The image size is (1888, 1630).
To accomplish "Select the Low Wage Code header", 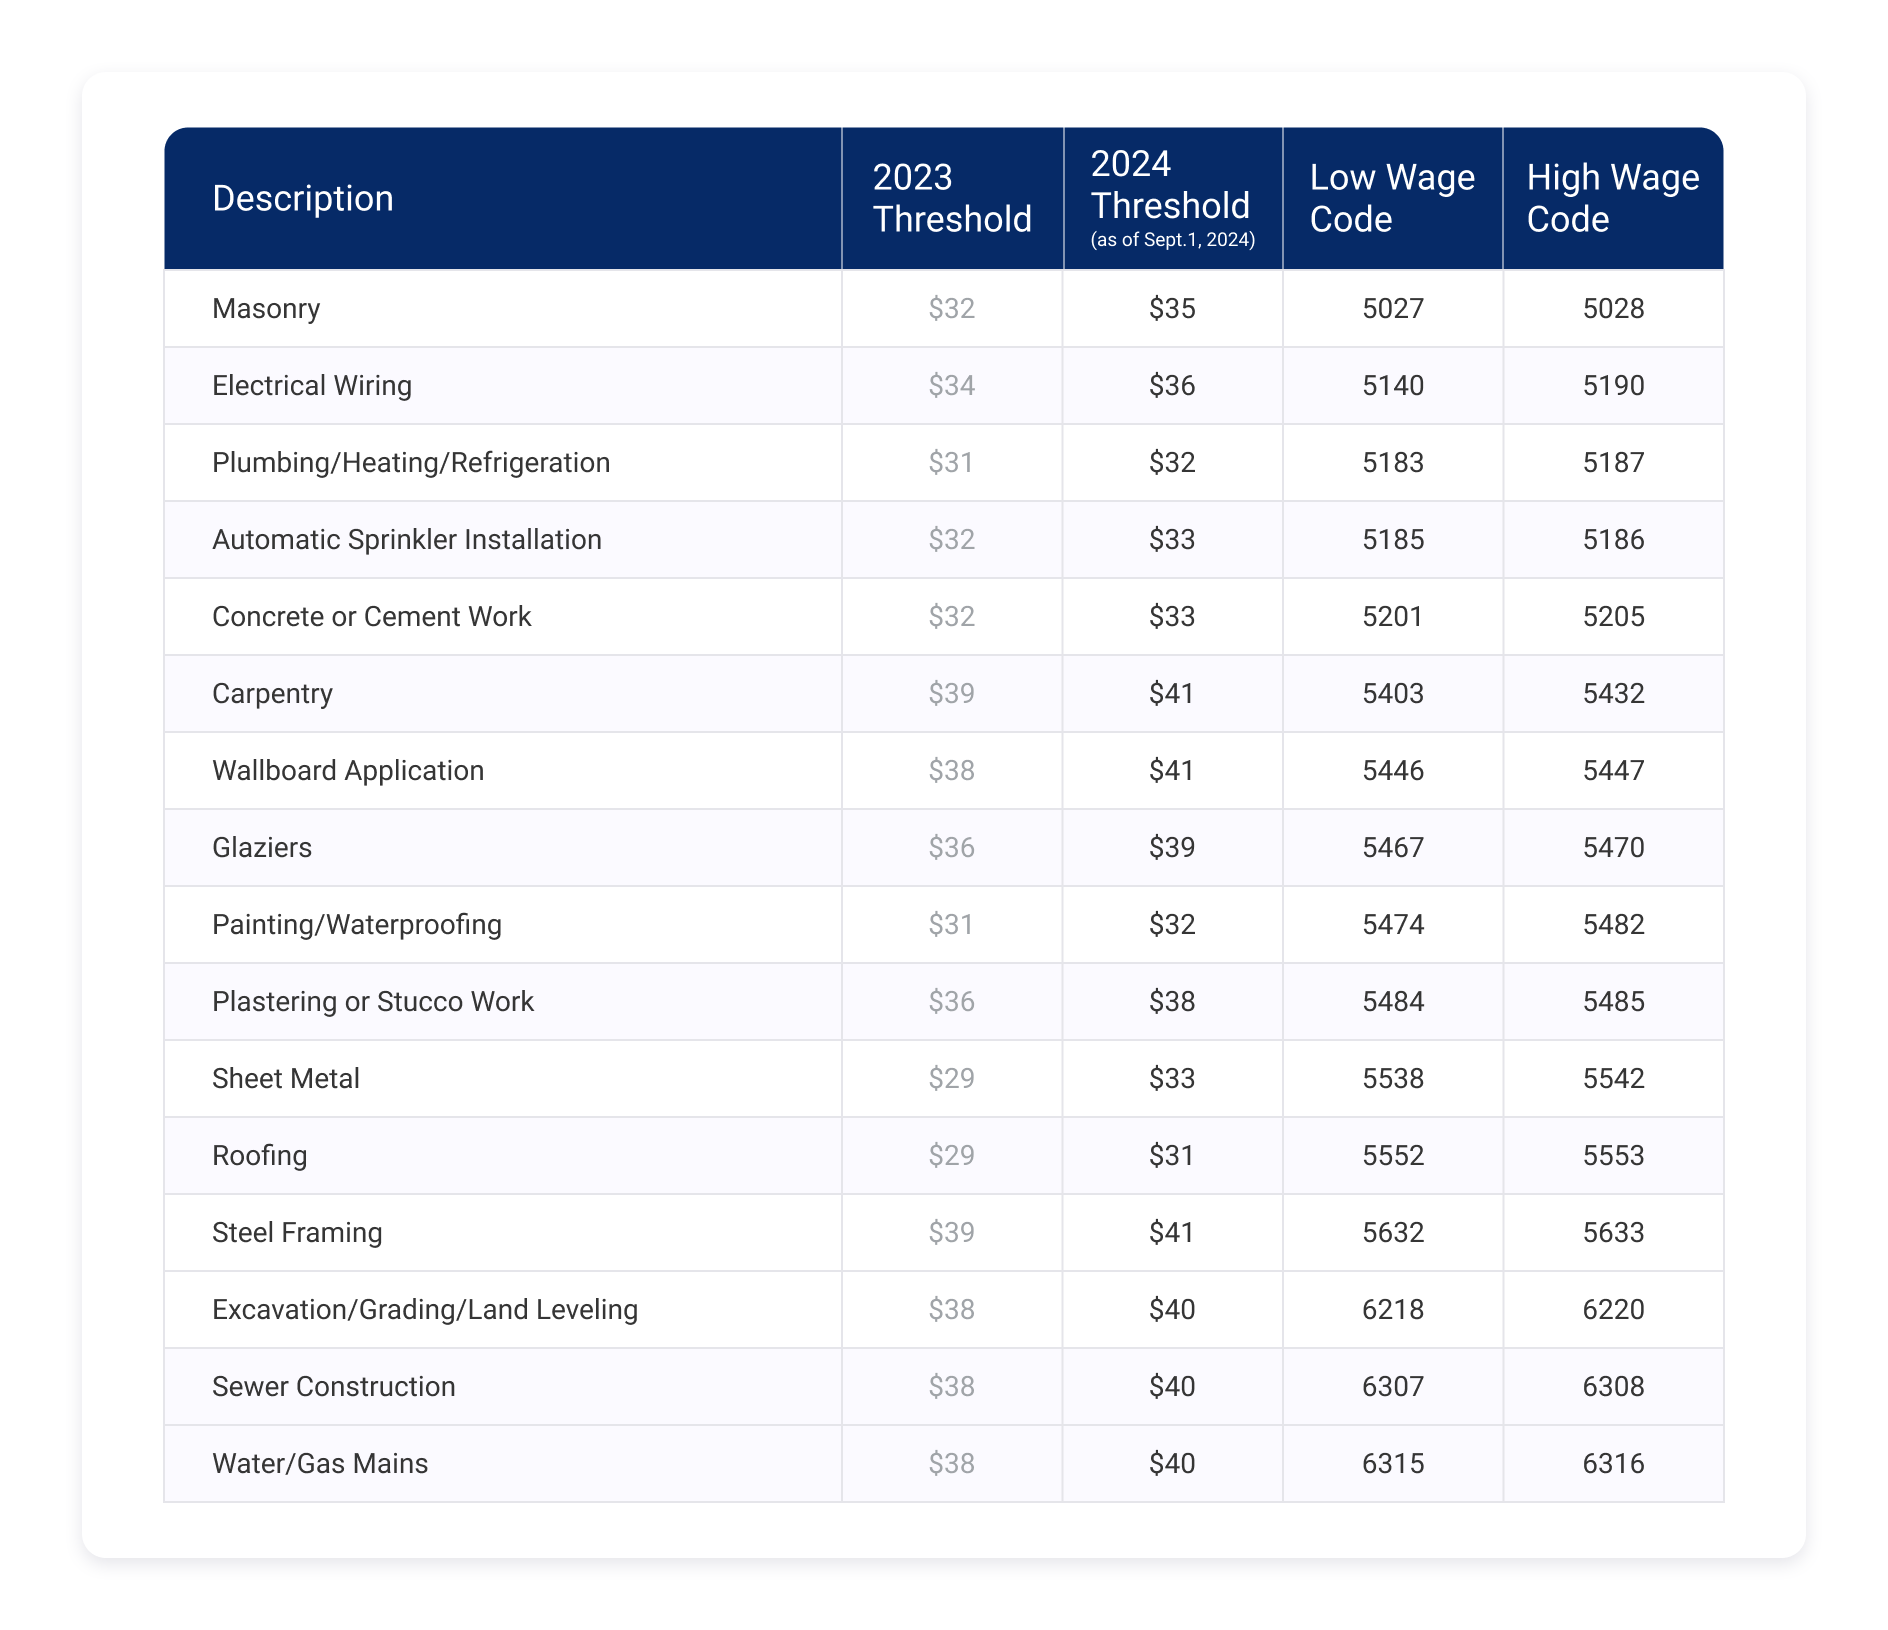I will (x=1391, y=198).
